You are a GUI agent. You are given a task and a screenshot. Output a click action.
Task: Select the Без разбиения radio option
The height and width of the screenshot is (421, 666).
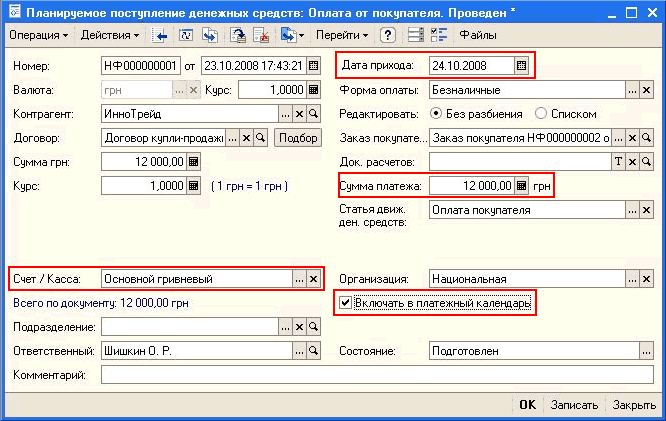click(436, 113)
